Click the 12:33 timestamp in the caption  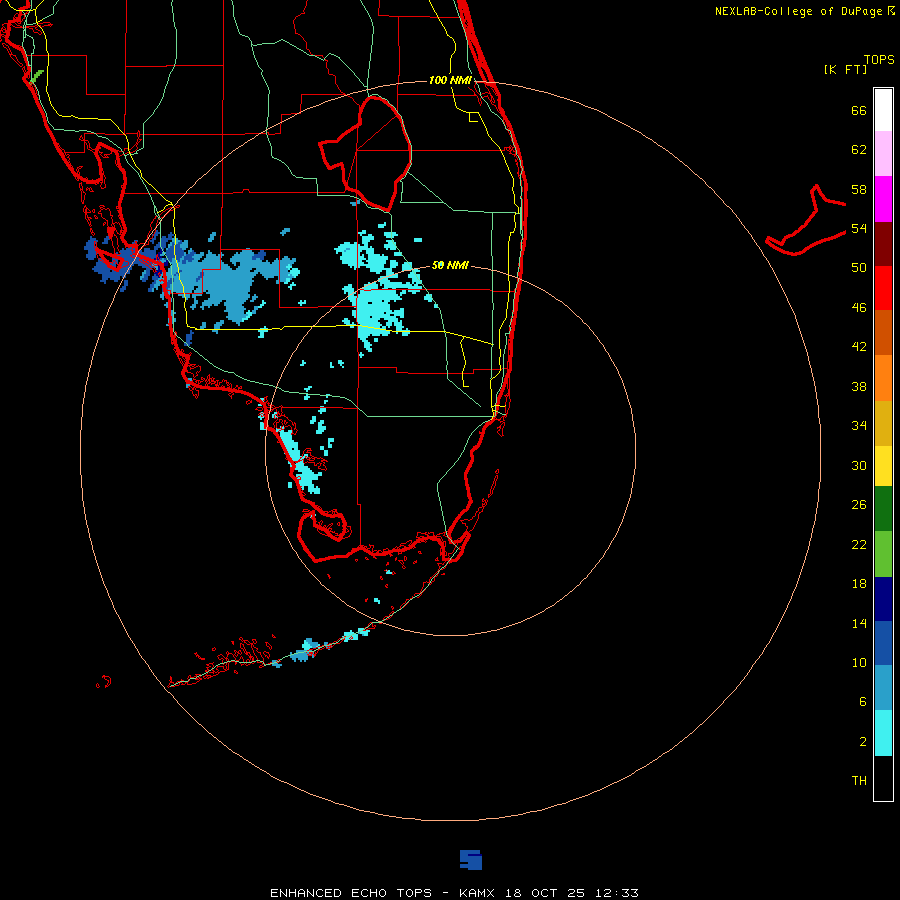[617, 893]
